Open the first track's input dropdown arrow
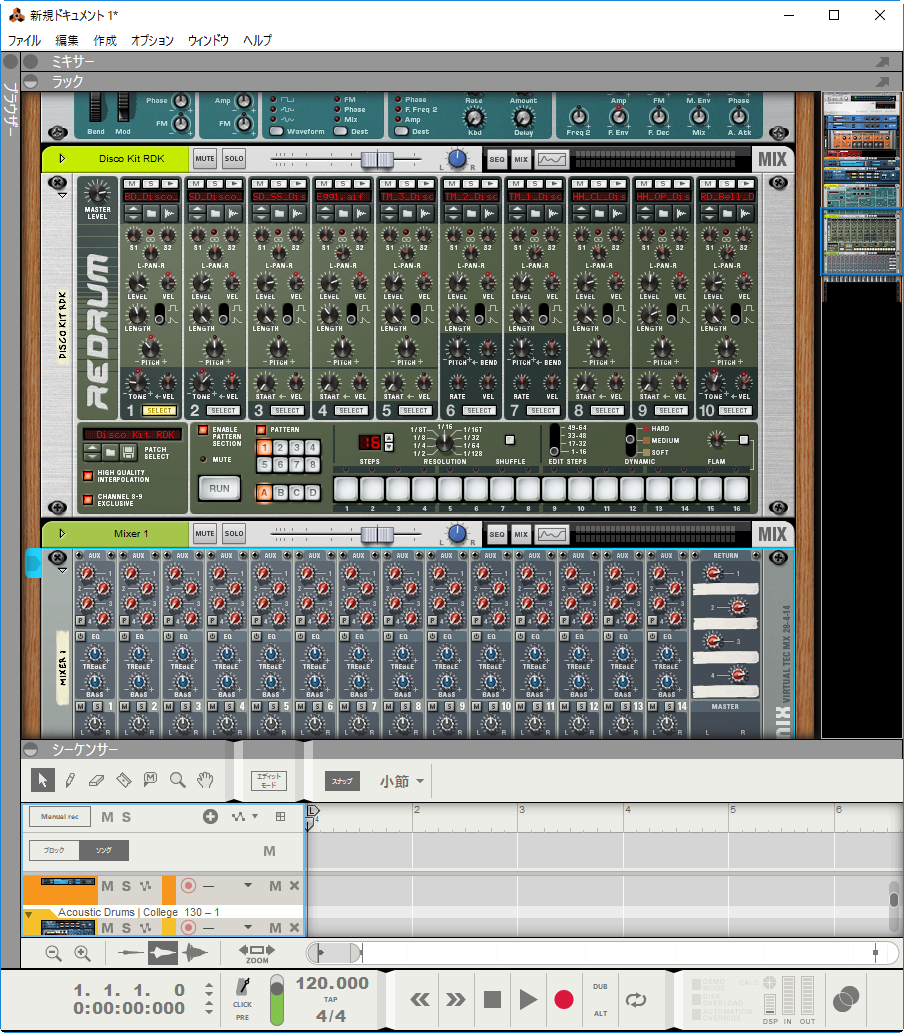 (x=248, y=886)
